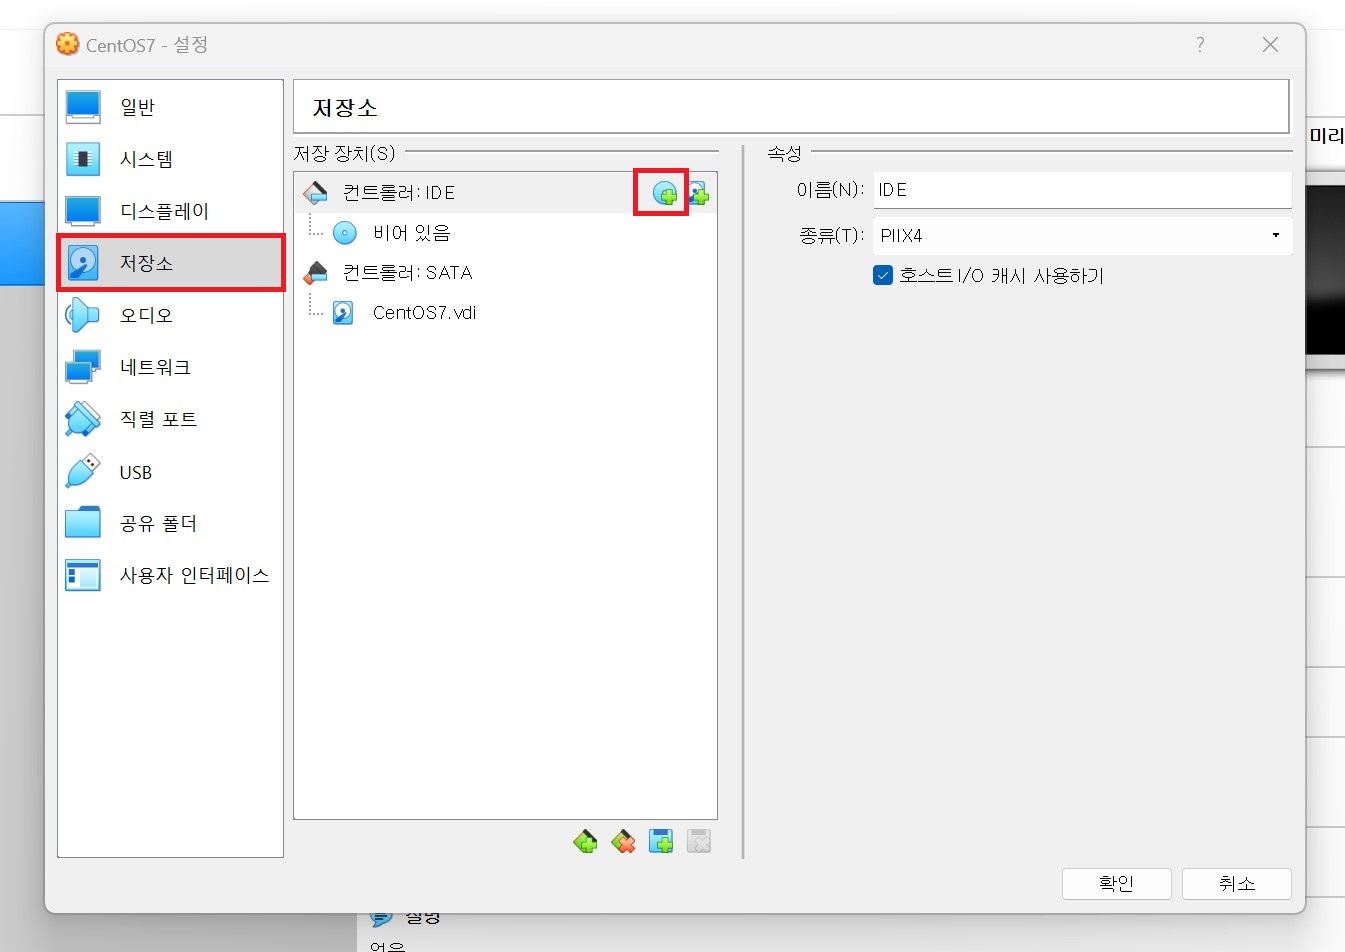The height and width of the screenshot is (952, 1345).
Task: Select the 비어 있음 optical drive entry
Action: click(x=505, y=233)
